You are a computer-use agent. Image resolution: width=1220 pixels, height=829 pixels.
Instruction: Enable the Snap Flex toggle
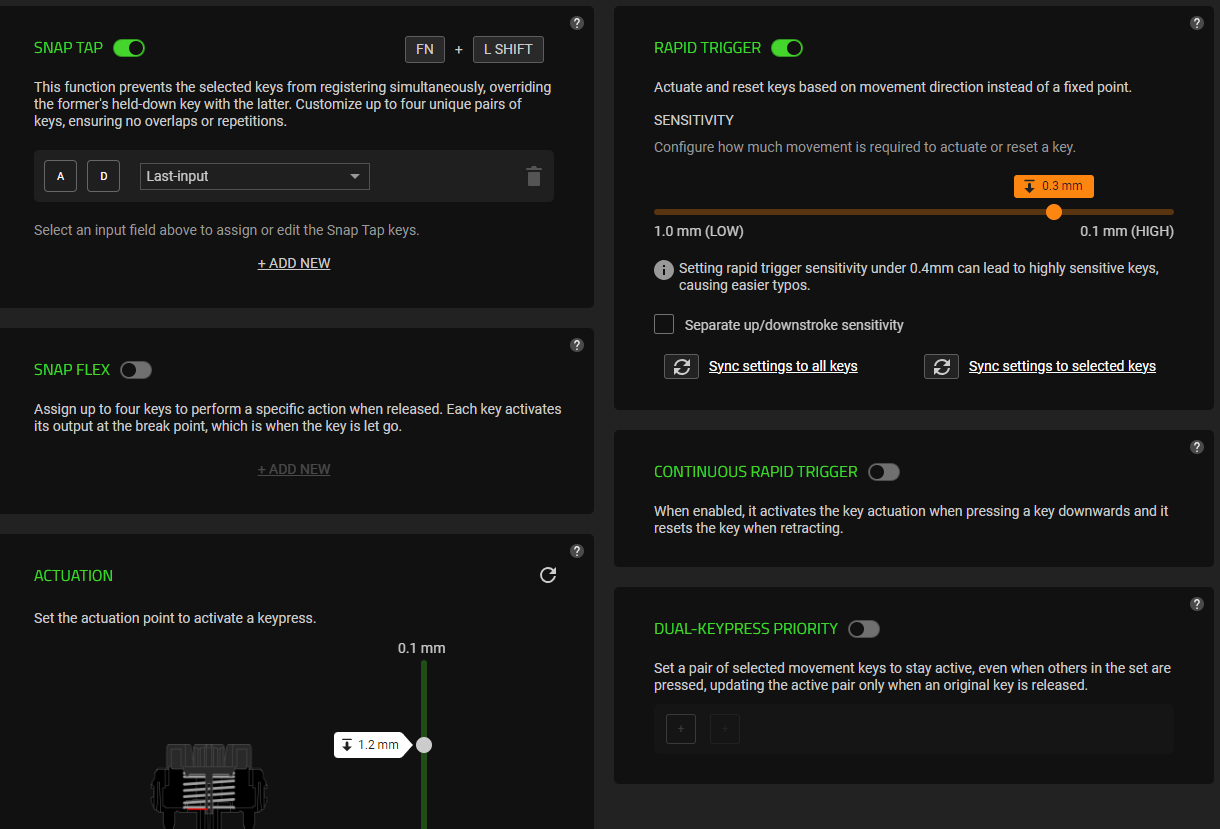click(136, 370)
